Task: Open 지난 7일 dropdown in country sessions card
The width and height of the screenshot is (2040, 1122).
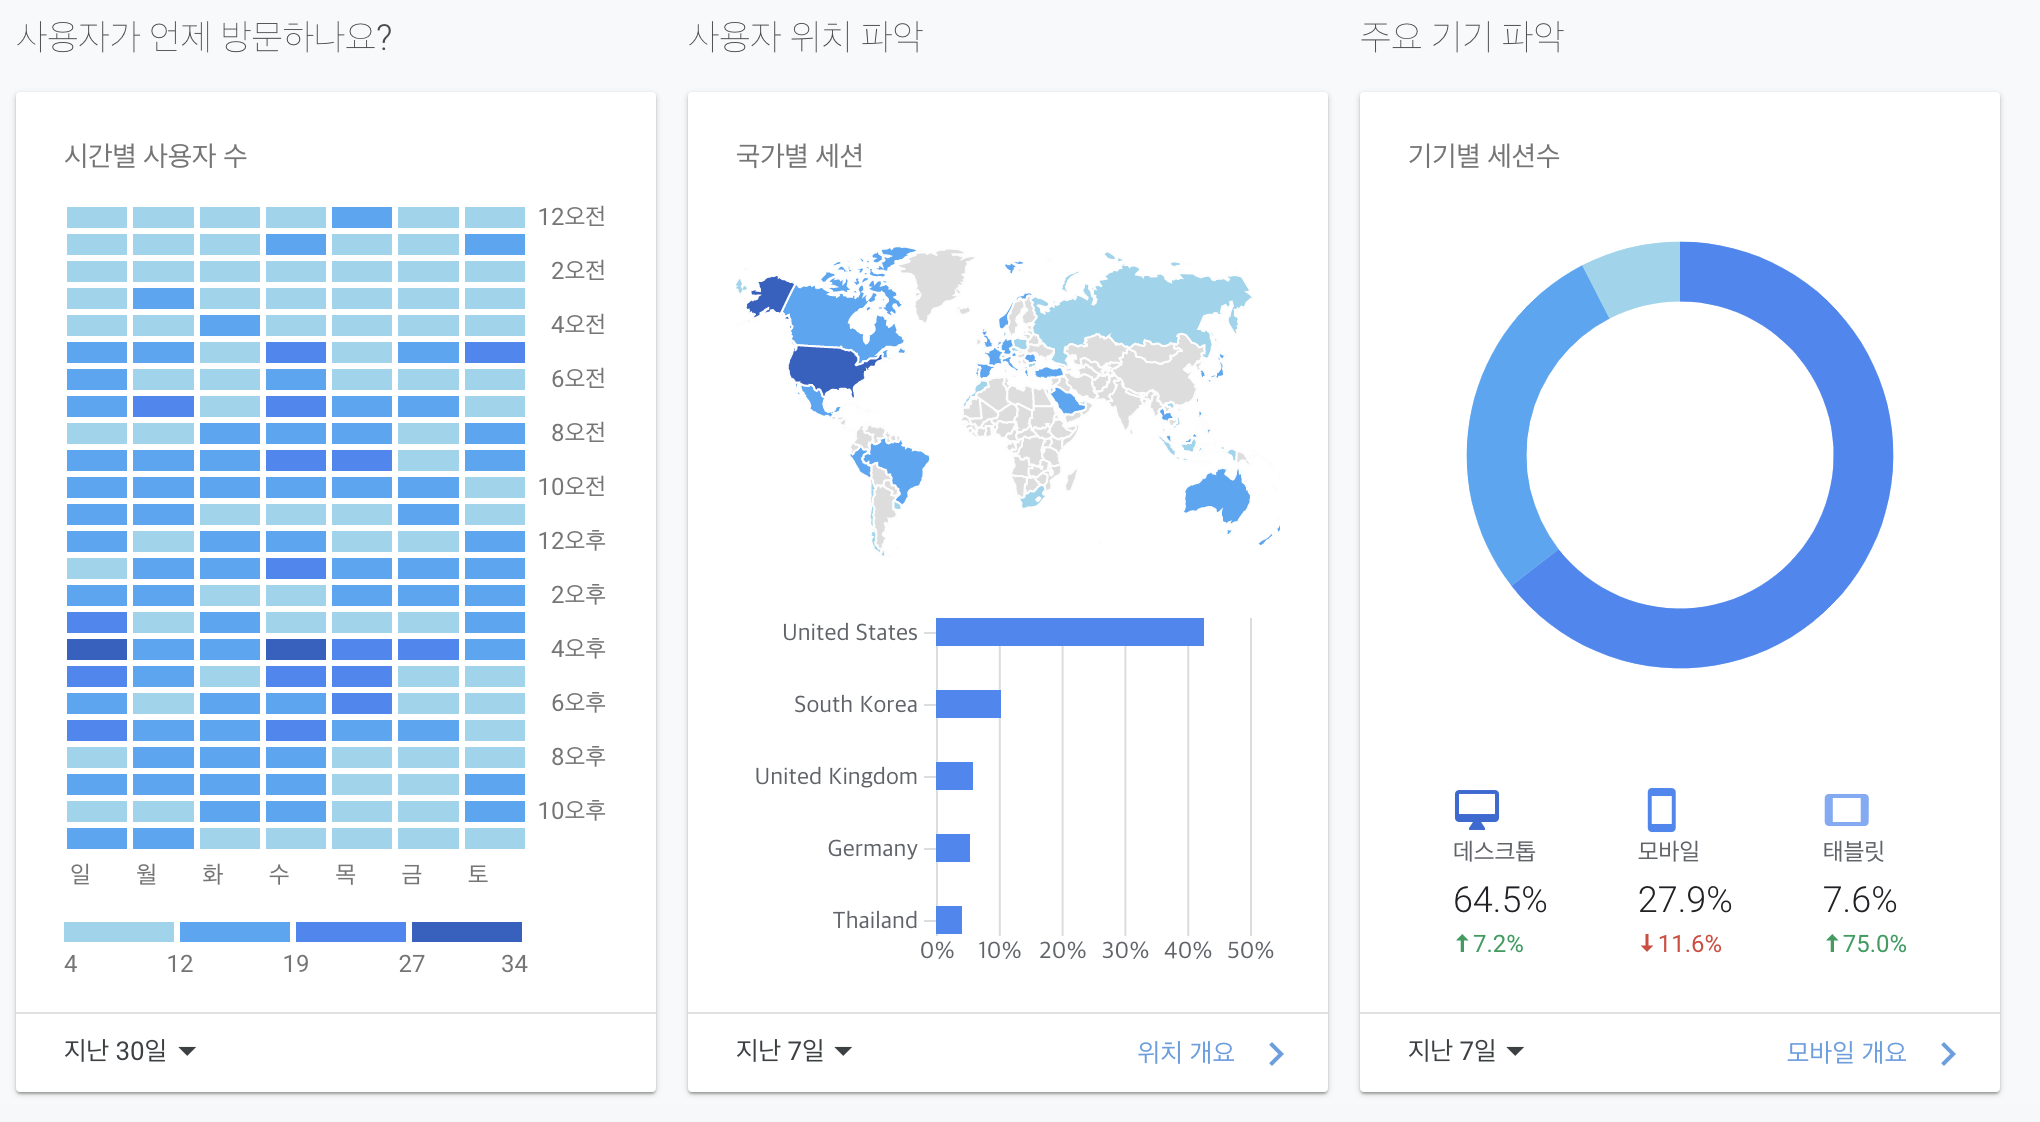Action: [x=794, y=1051]
